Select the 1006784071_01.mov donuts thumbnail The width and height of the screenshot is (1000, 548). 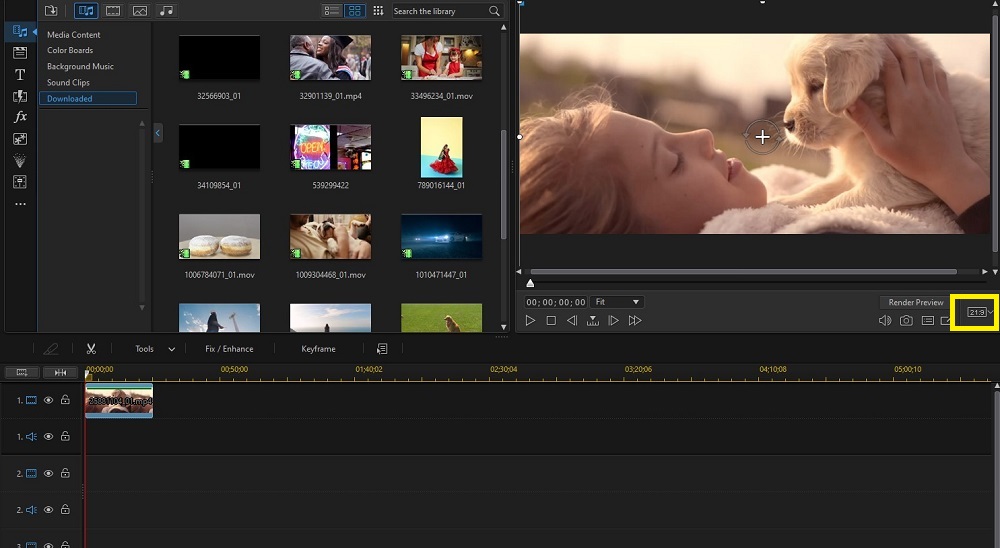(x=219, y=236)
